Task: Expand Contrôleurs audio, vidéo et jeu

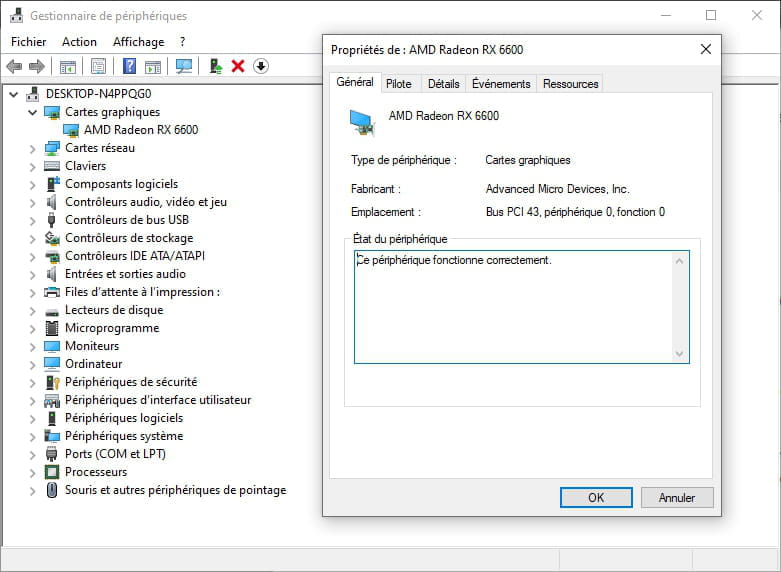Action: [x=33, y=202]
